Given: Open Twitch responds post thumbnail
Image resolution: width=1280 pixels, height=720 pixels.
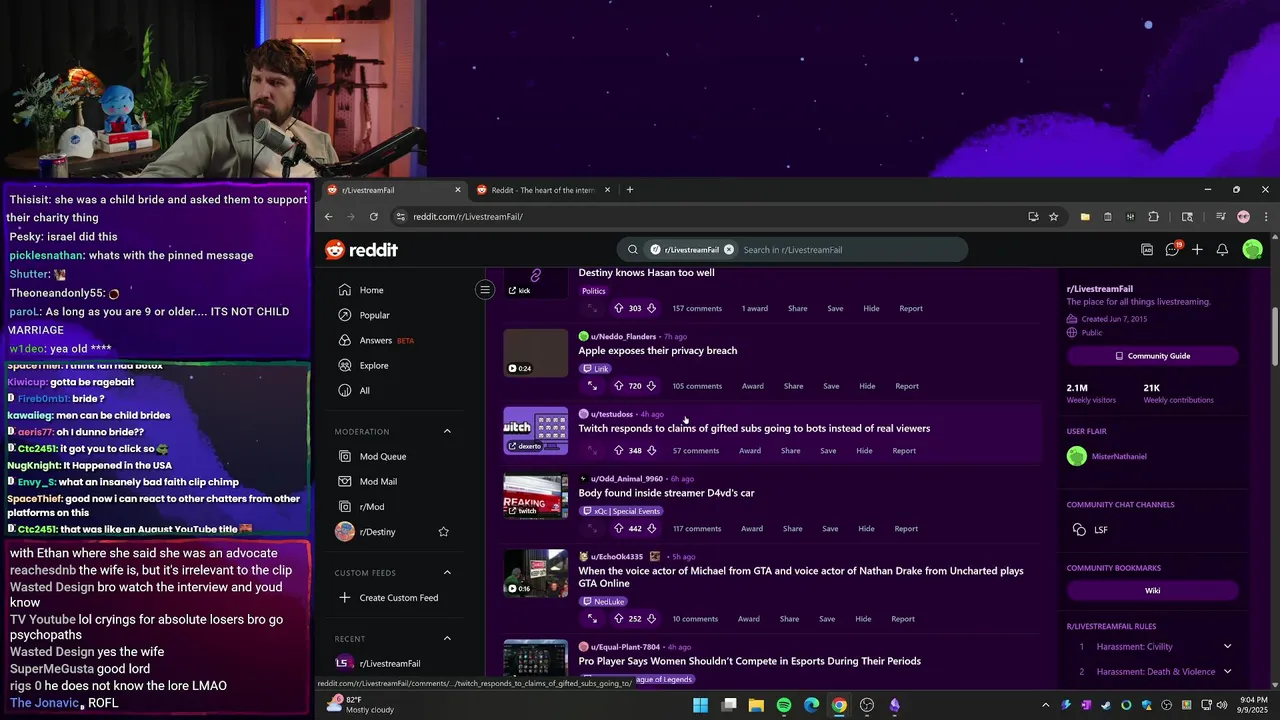Looking at the screenshot, I should coord(535,431).
